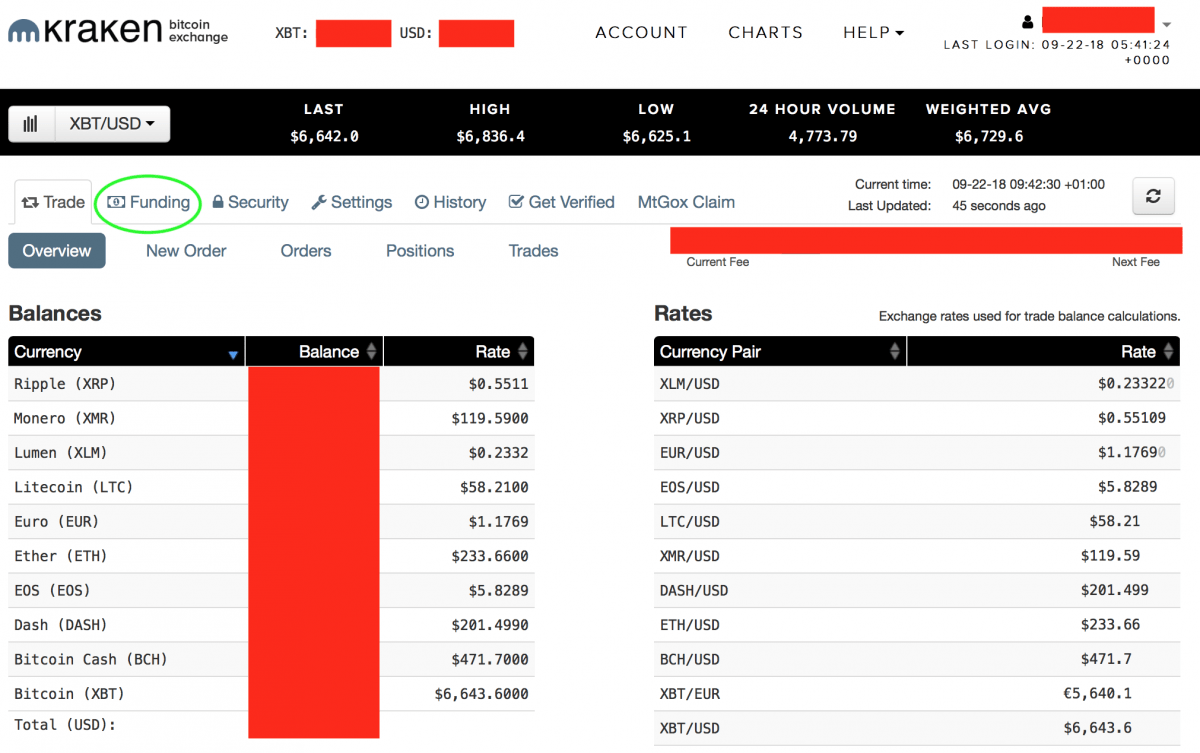Click the XMR/USD rate row
Image resolution: width=1200 pixels, height=753 pixels.
click(x=917, y=556)
